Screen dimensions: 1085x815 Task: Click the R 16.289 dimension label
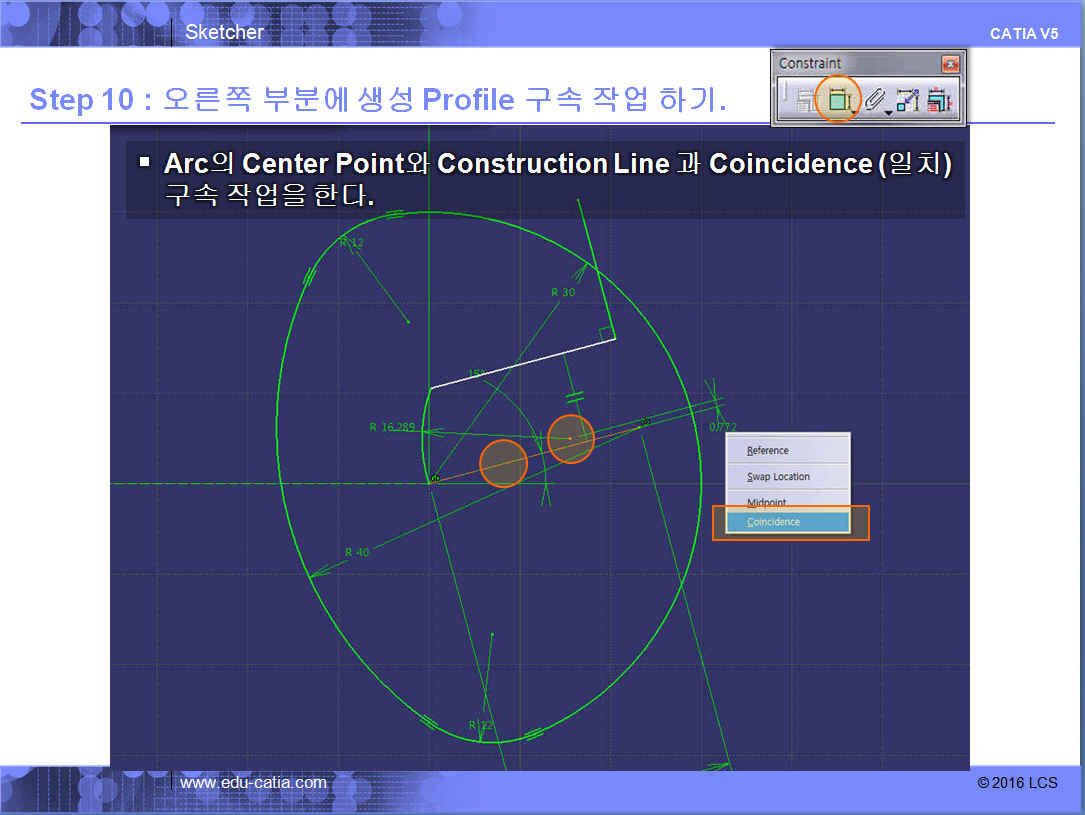tap(391, 427)
